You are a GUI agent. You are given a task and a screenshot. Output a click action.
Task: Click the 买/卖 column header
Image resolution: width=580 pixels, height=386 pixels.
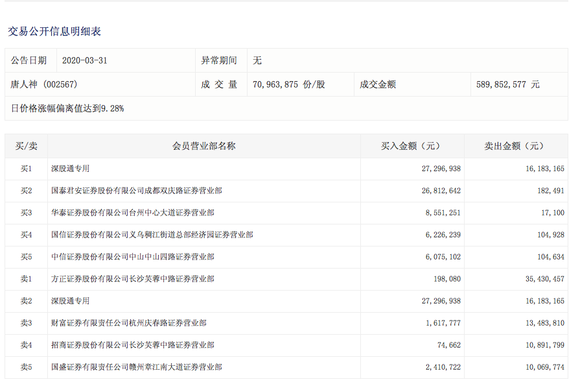tap(26, 146)
